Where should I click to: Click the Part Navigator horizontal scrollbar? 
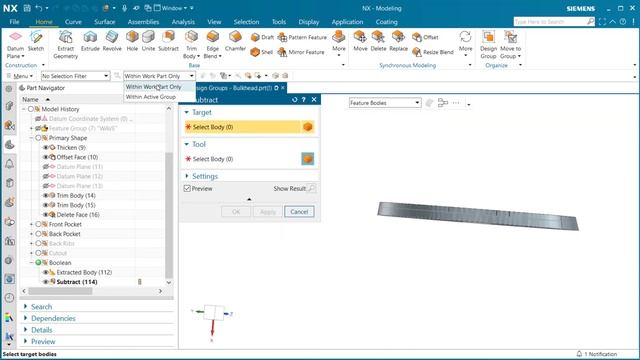tap(60, 291)
